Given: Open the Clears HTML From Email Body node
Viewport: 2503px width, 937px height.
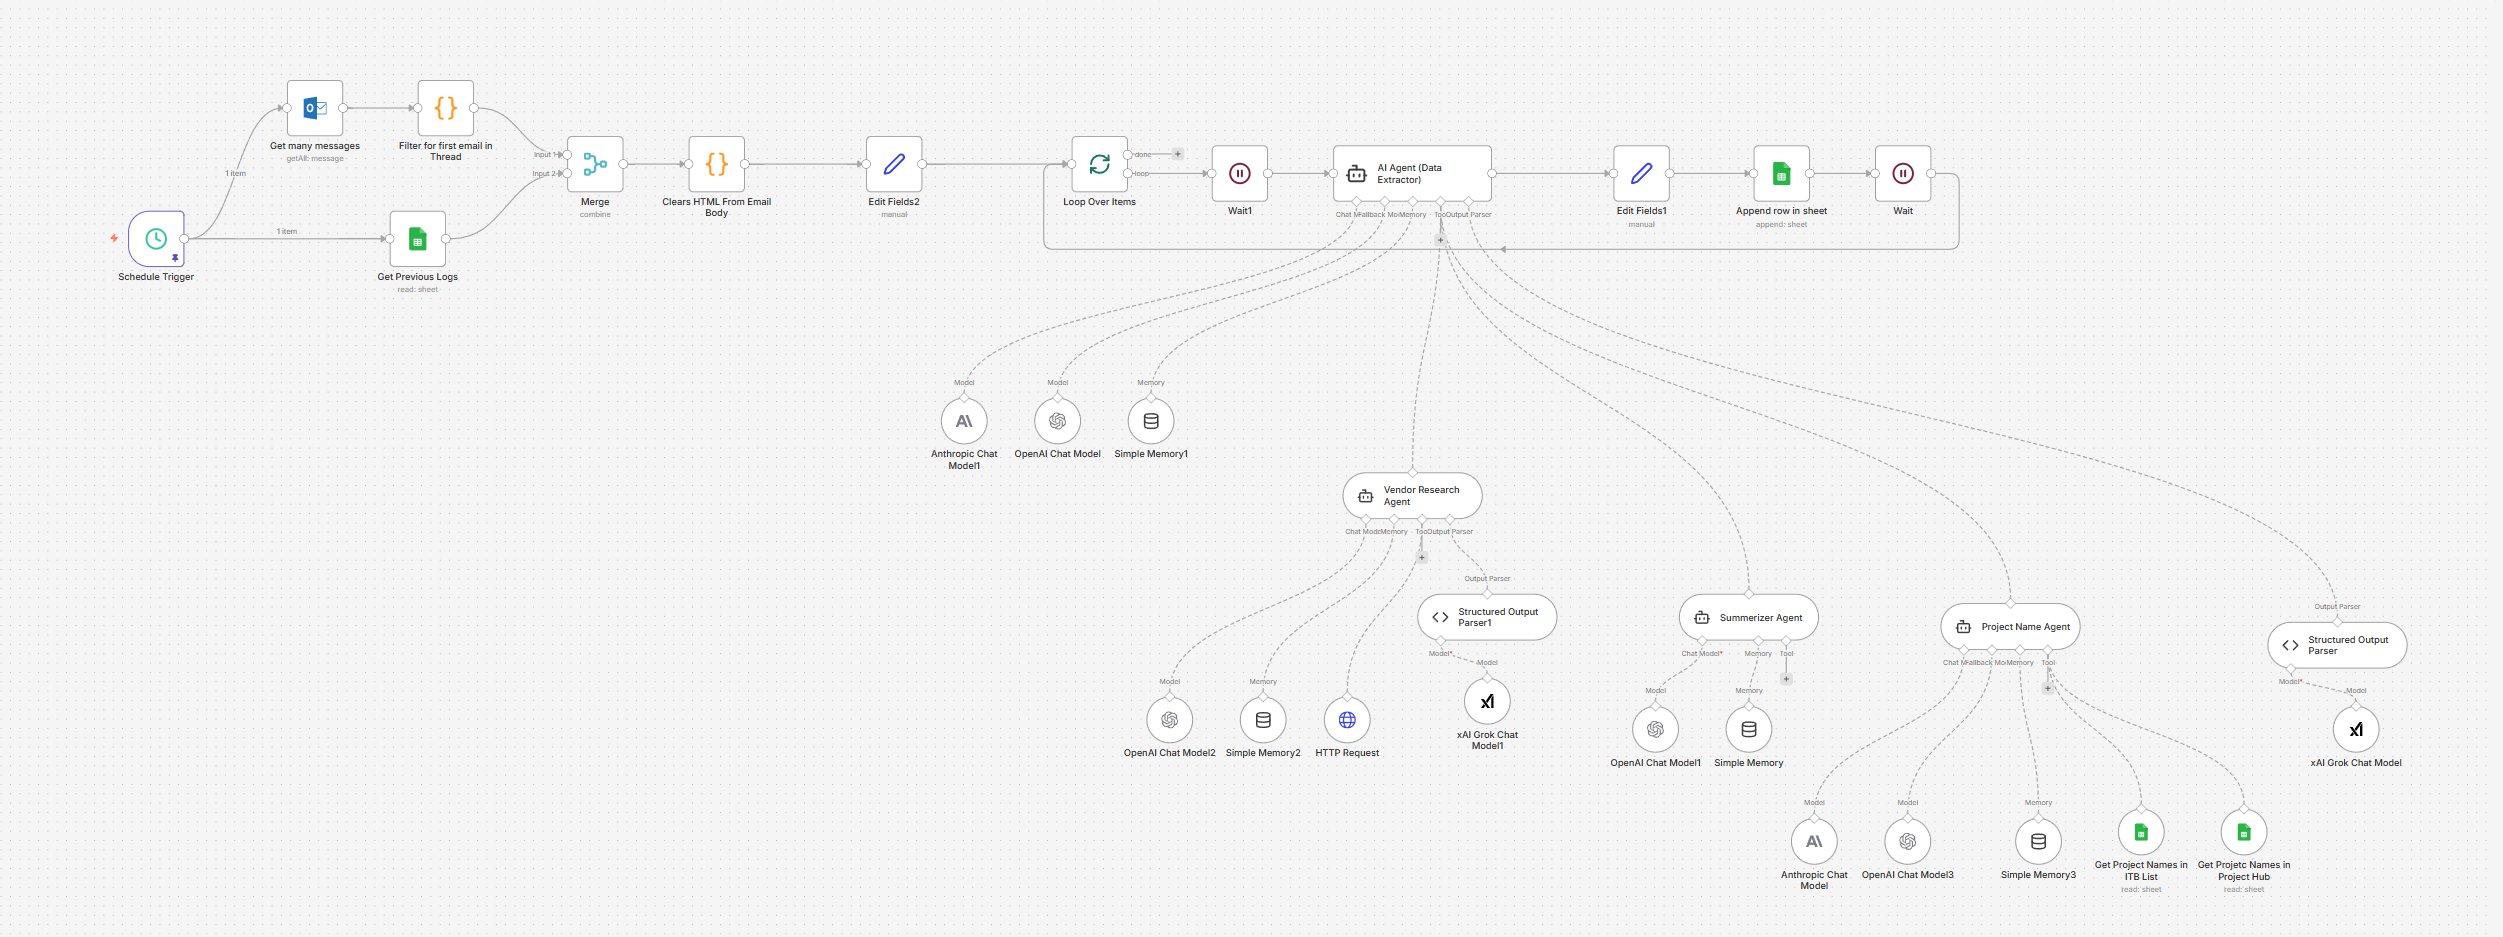Looking at the screenshot, I should click(716, 164).
